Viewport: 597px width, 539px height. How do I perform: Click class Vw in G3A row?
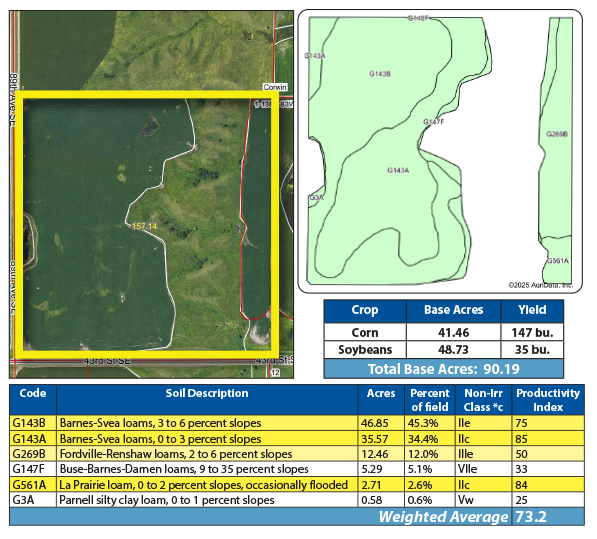point(465,500)
